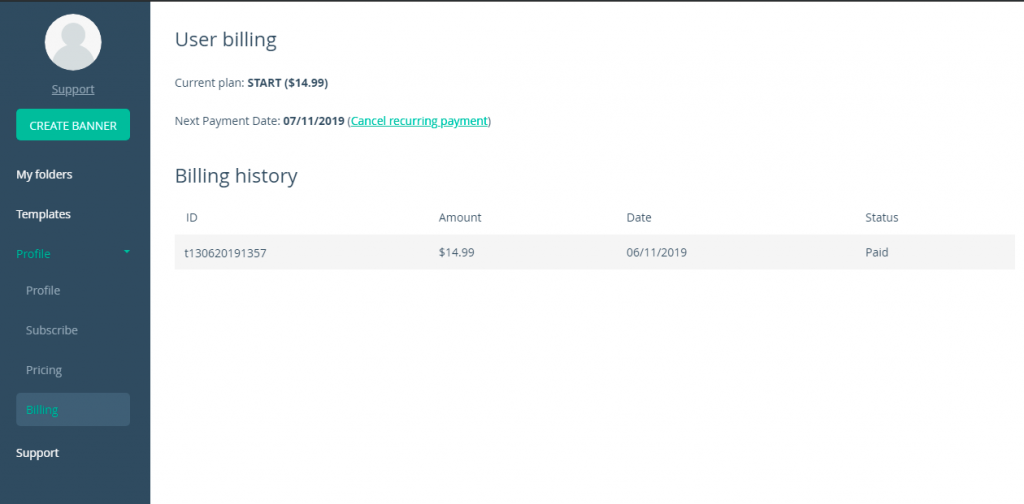Open the Subscribe page
The width and height of the screenshot is (1024, 504).
(52, 330)
